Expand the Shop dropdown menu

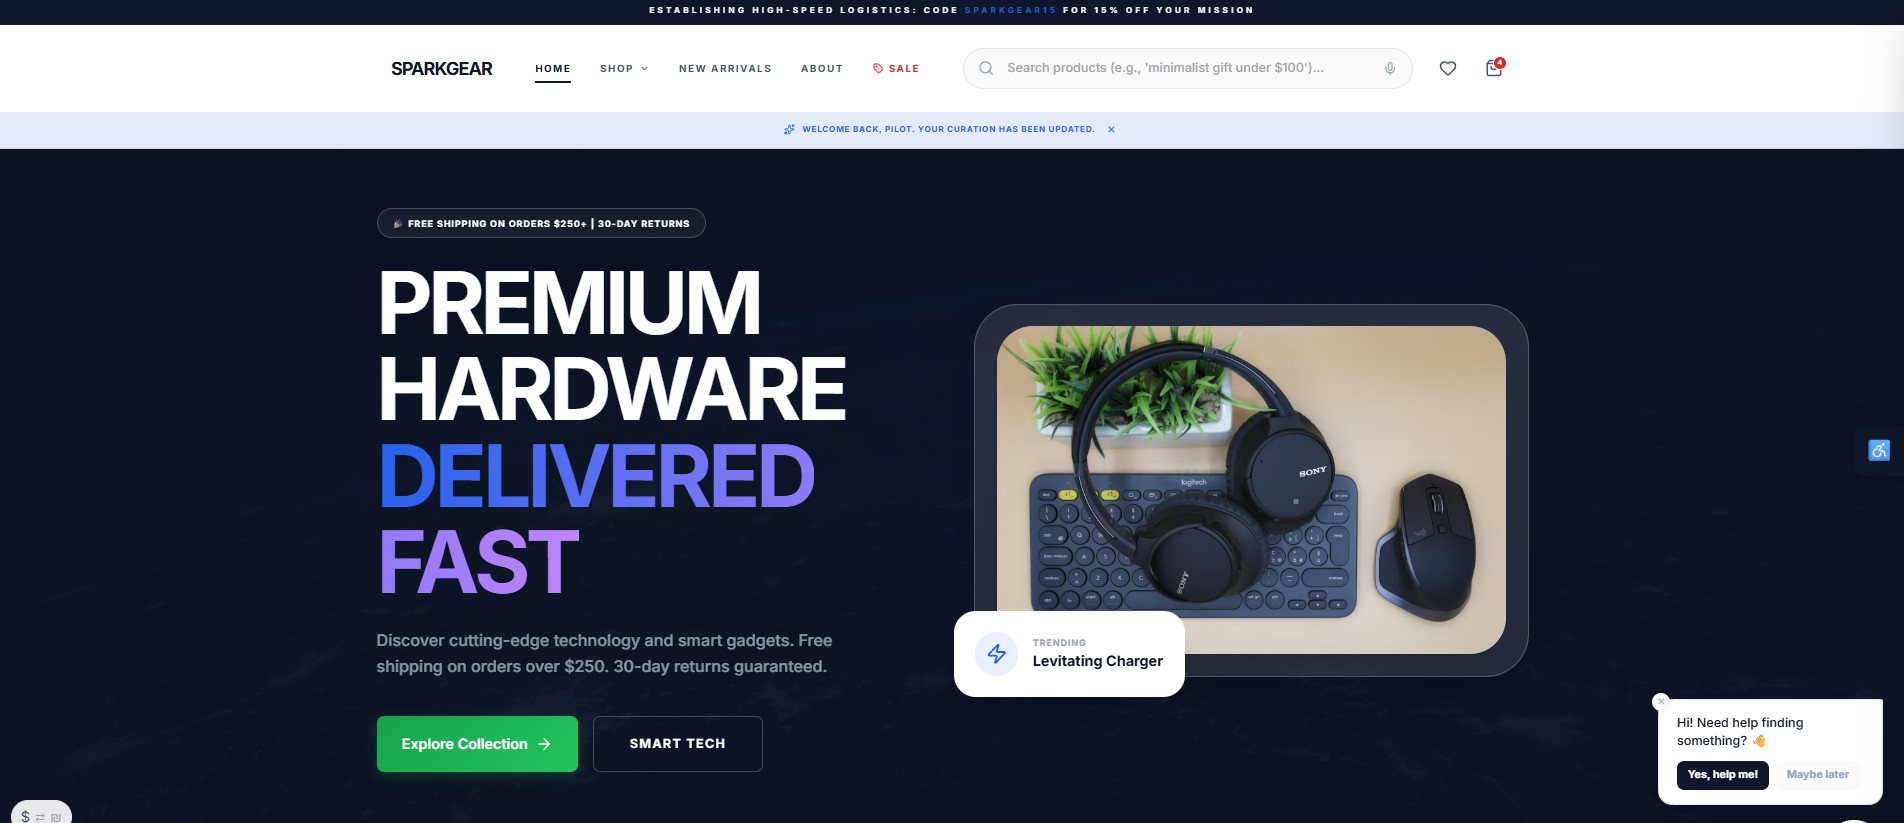tap(624, 68)
